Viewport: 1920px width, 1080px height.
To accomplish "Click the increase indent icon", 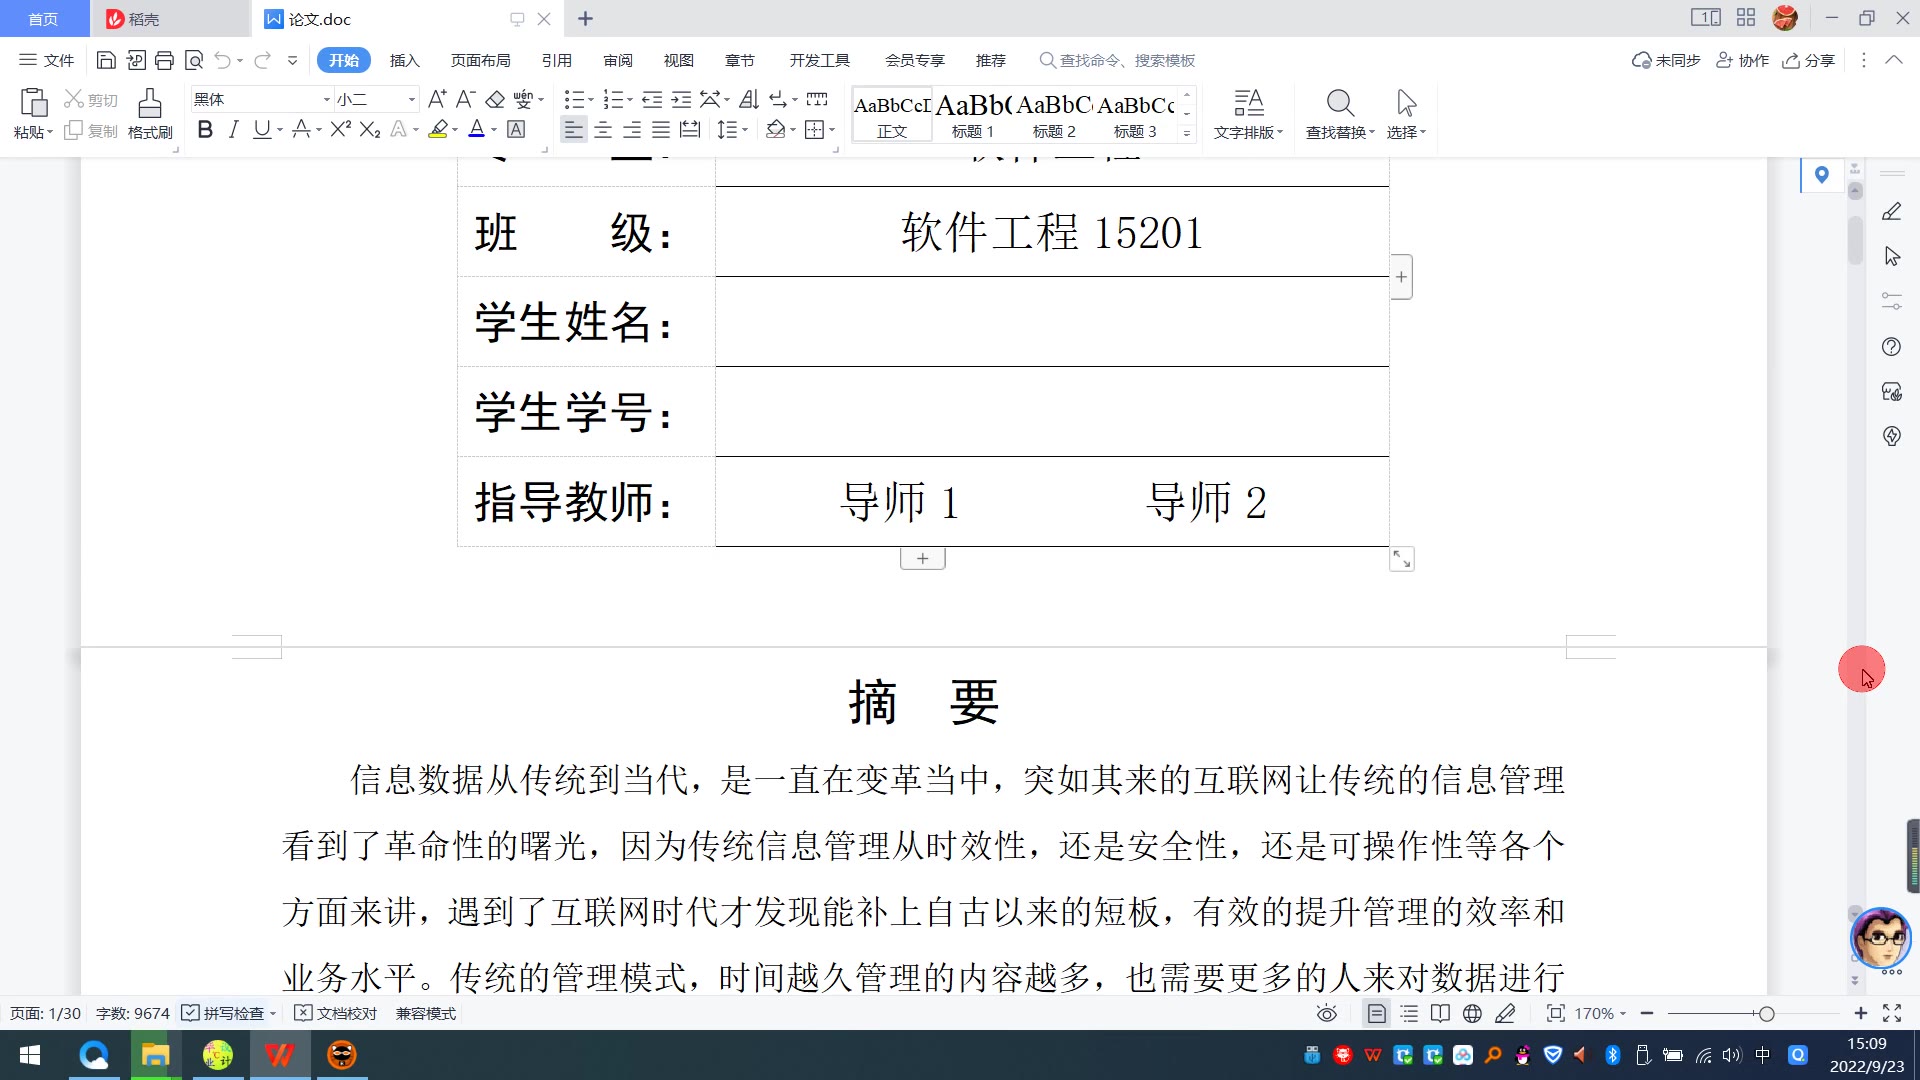I will click(x=681, y=99).
